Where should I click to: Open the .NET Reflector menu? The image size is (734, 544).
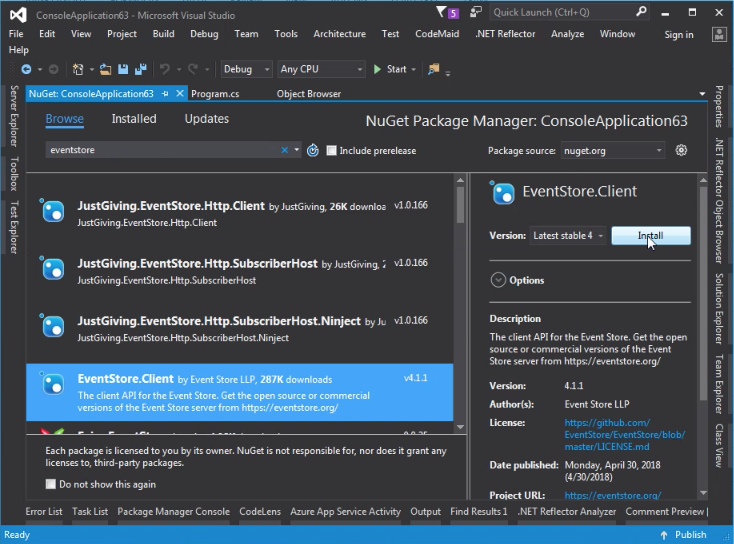click(x=505, y=34)
